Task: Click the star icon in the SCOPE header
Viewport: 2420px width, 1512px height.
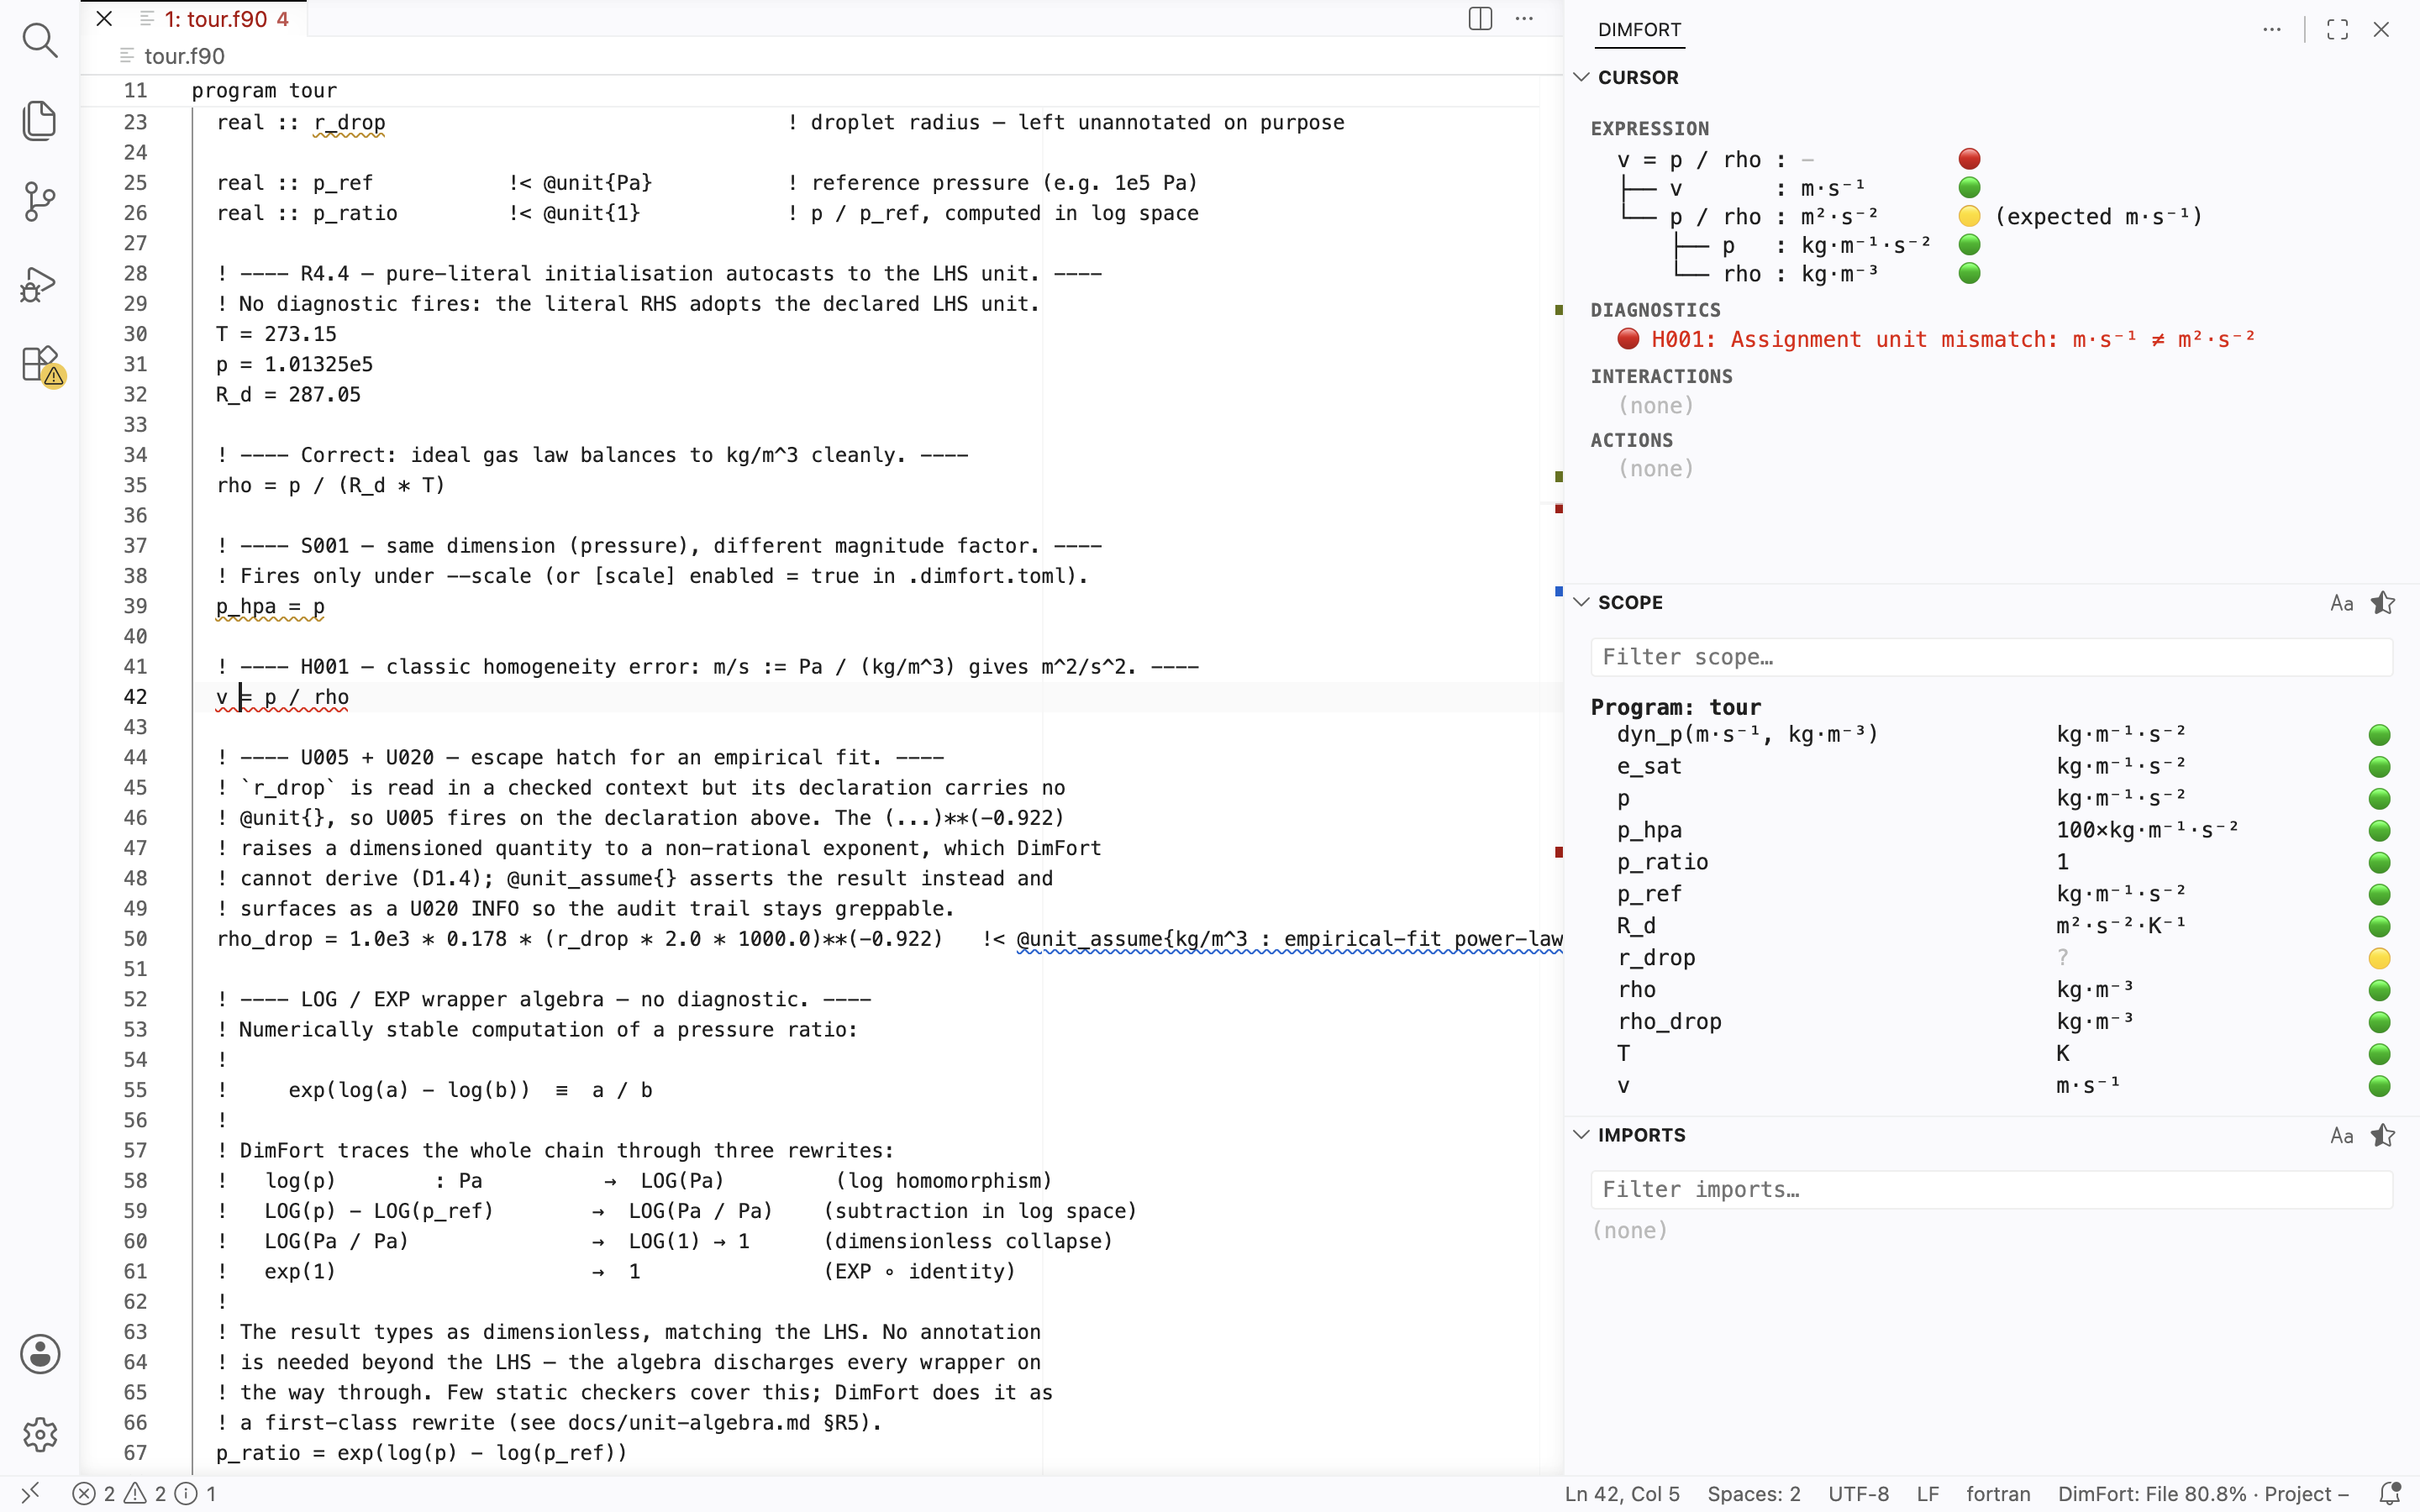Action: (x=2383, y=603)
